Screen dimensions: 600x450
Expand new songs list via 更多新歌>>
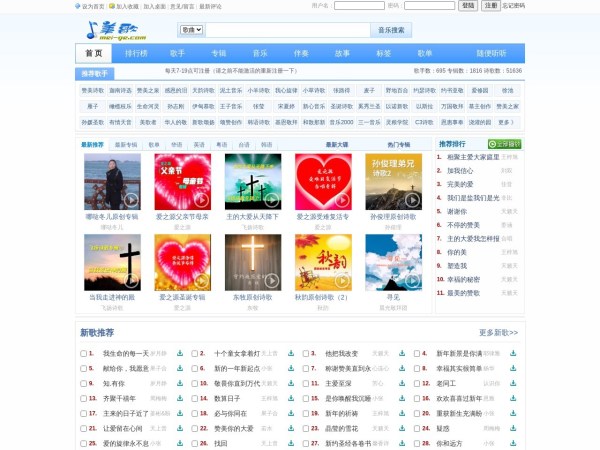(x=499, y=332)
